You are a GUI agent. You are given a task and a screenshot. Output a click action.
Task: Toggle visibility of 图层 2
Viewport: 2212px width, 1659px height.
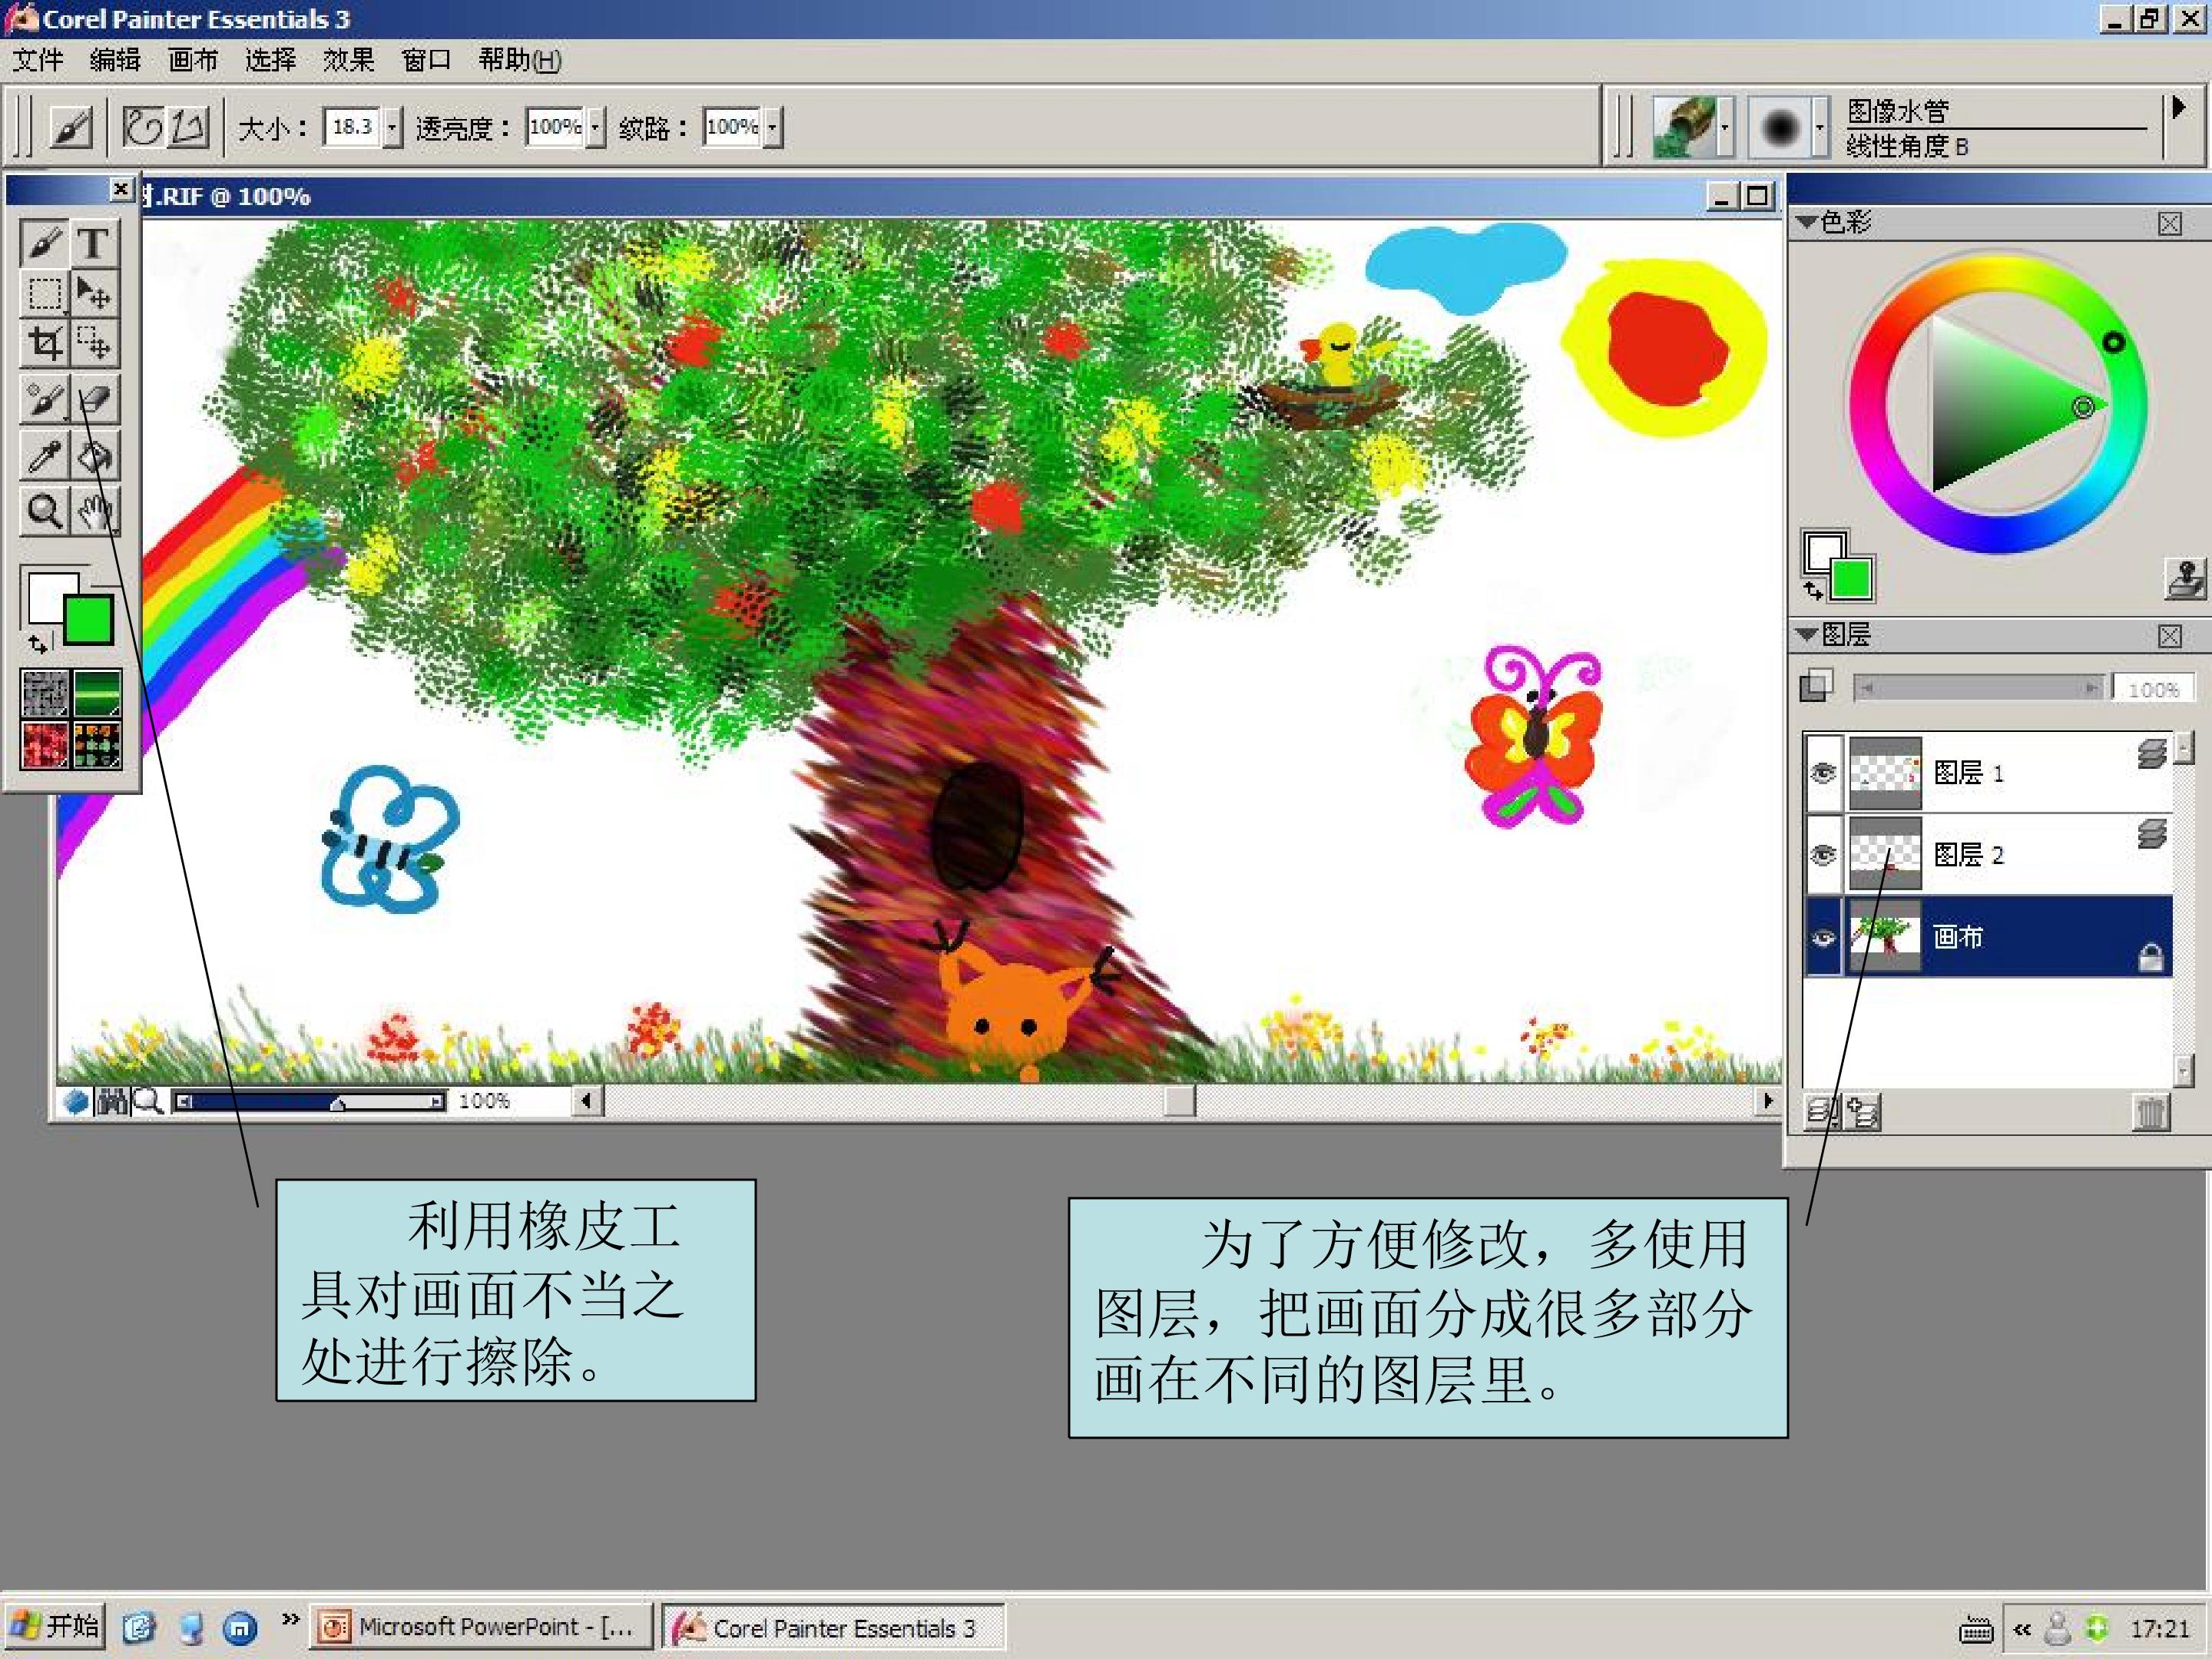(1823, 855)
